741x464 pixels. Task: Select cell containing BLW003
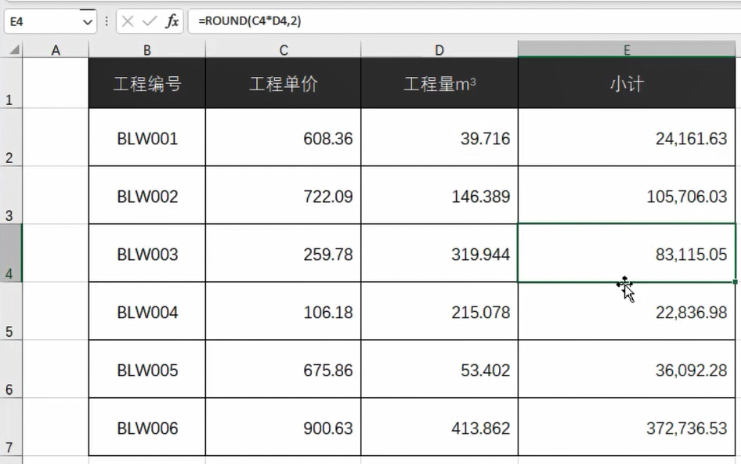147,253
